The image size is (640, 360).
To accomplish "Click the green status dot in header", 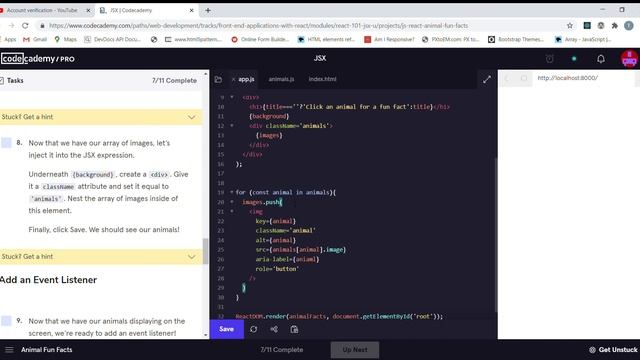I will coord(574,59).
